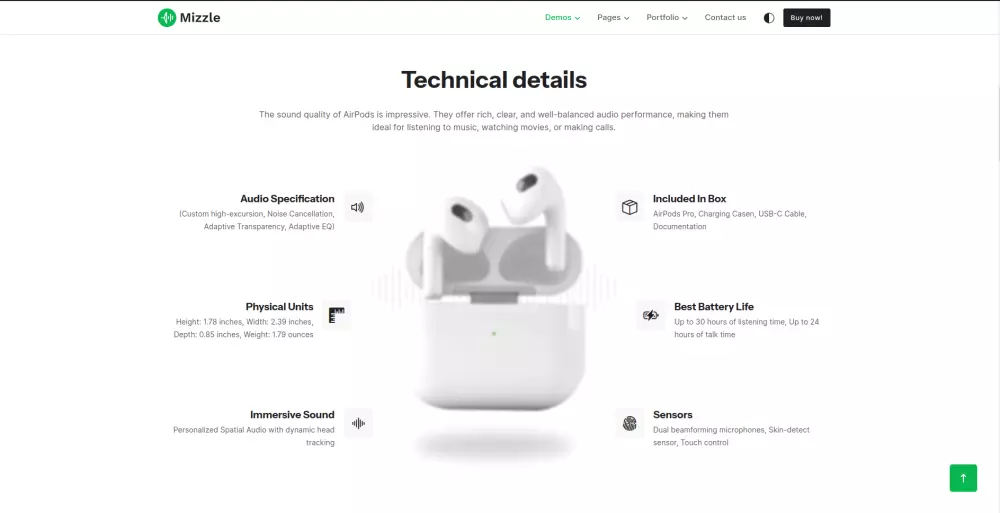
Task: Select the Best Battery Life heading
Action: 714,306
